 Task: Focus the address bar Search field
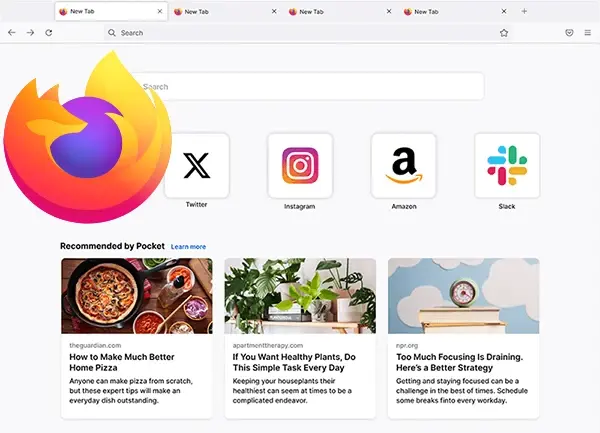(x=302, y=33)
